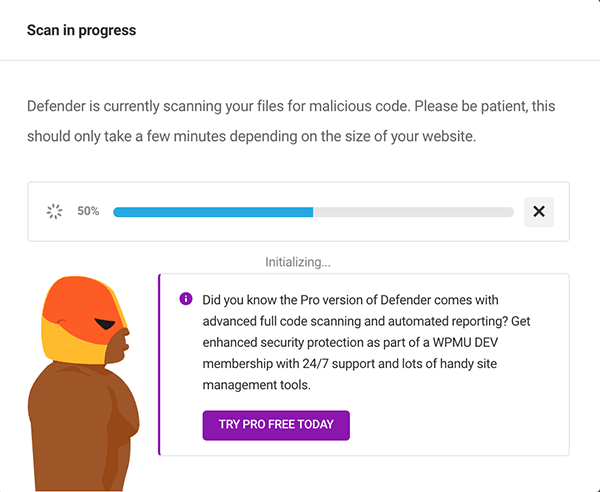The height and width of the screenshot is (492, 600).
Task: Click the "Scan in progress" heading
Action: pyautogui.click(x=81, y=30)
